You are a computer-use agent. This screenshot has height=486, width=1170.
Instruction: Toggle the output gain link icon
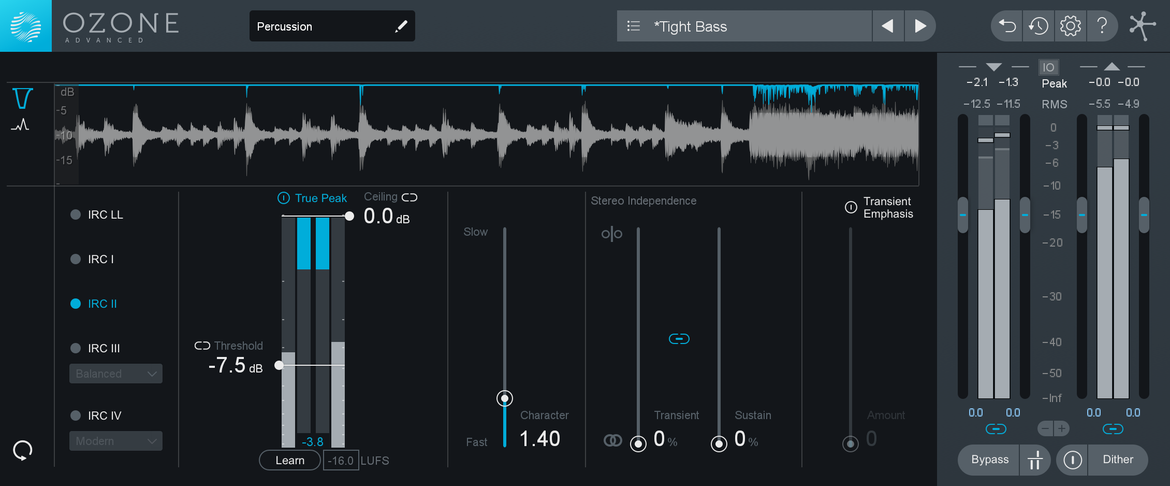1113,429
